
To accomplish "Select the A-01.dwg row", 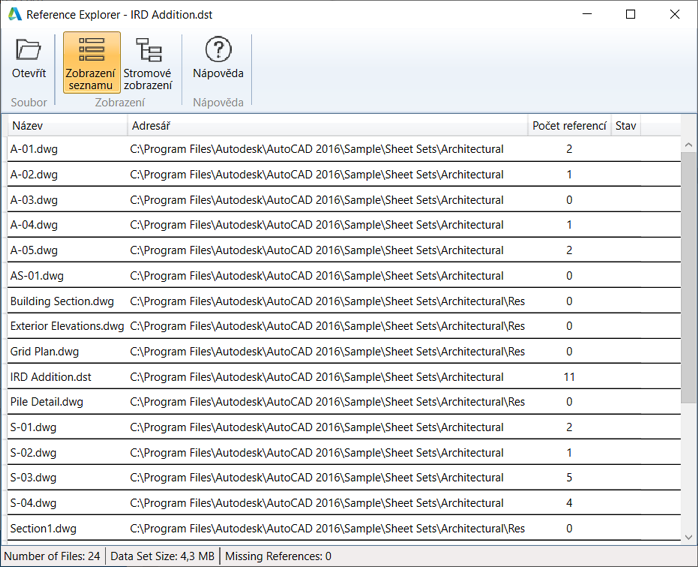I will pyautogui.click(x=35, y=149).
